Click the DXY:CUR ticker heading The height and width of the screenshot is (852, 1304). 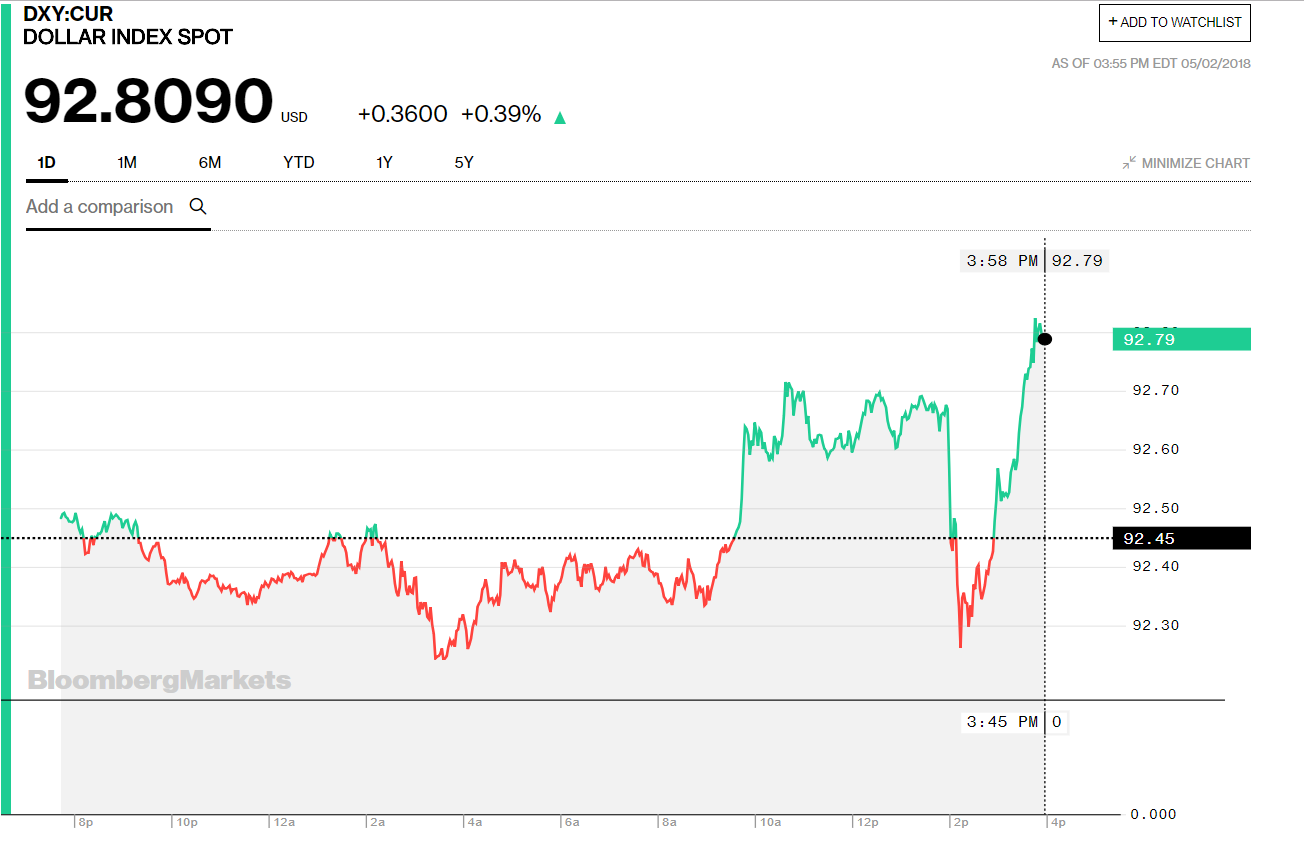68,14
